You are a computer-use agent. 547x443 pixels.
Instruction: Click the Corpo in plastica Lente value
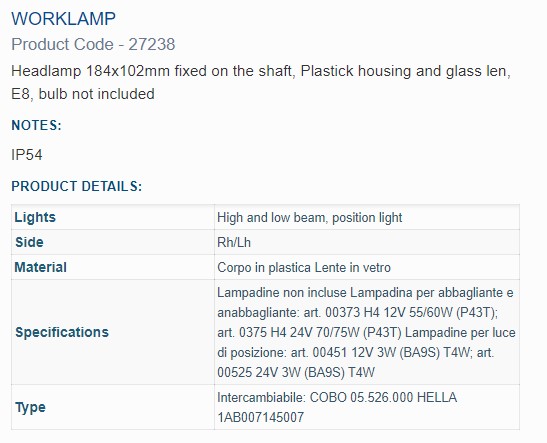pyautogui.click(x=304, y=268)
